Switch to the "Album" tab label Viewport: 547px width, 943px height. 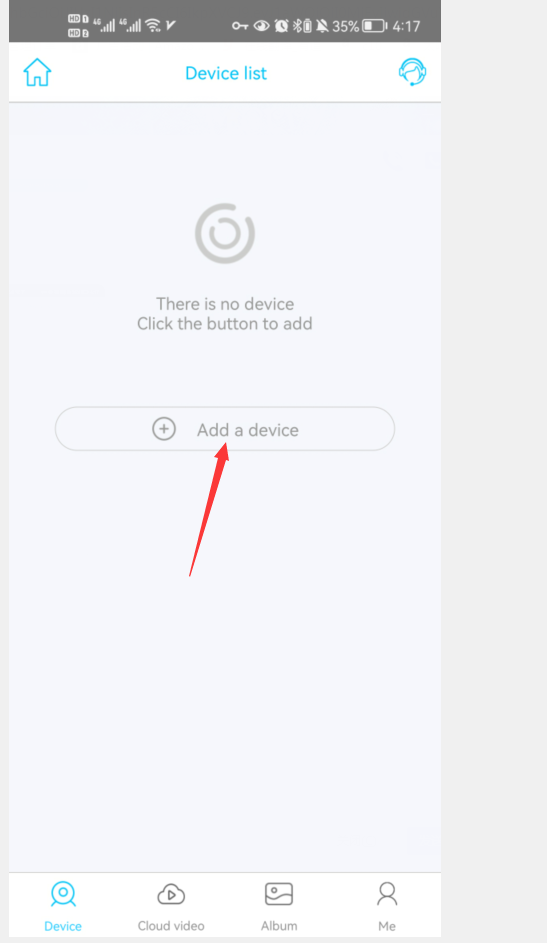point(279,926)
